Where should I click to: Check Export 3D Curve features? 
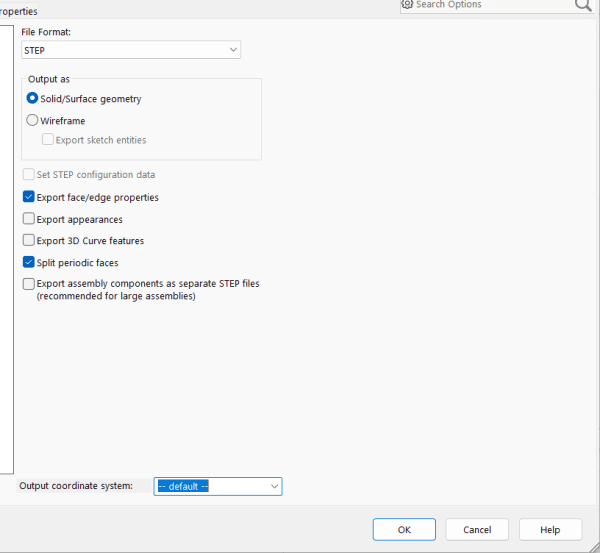point(29,240)
